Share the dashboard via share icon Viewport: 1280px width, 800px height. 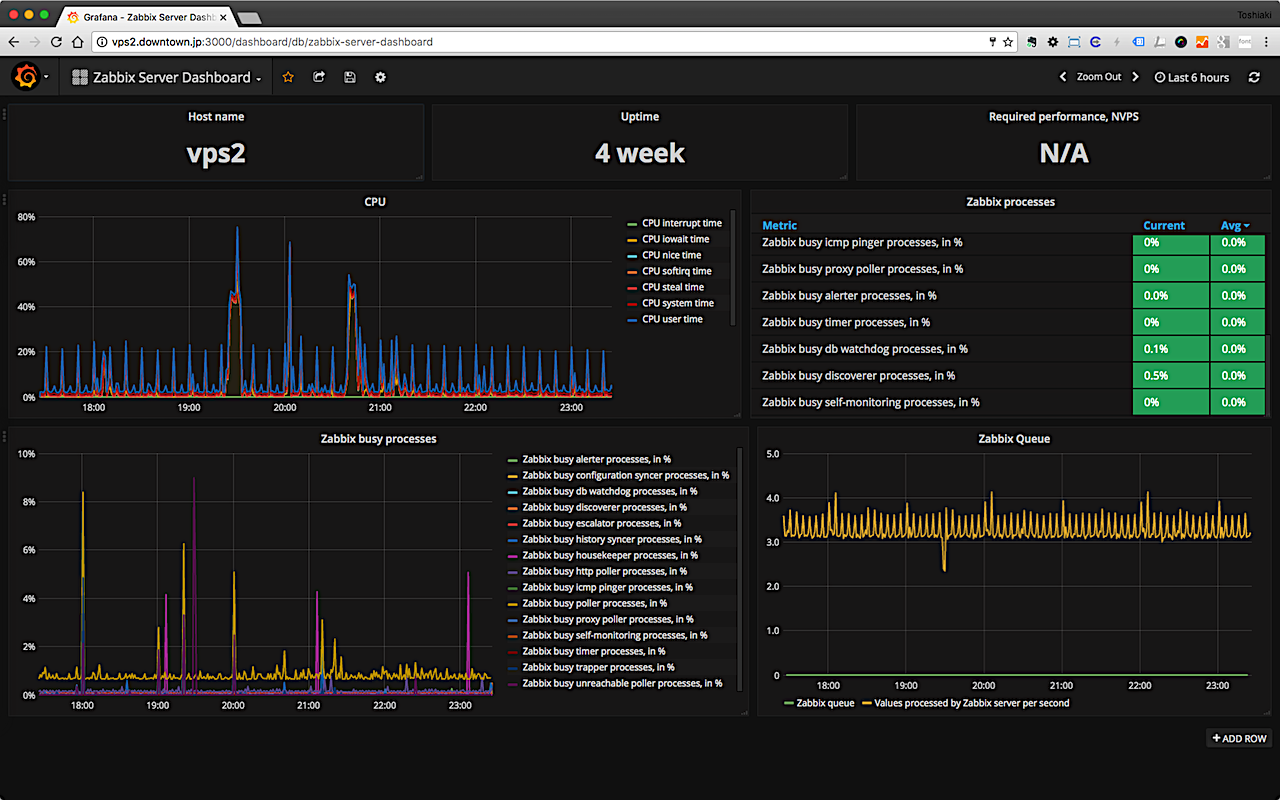(x=319, y=77)
